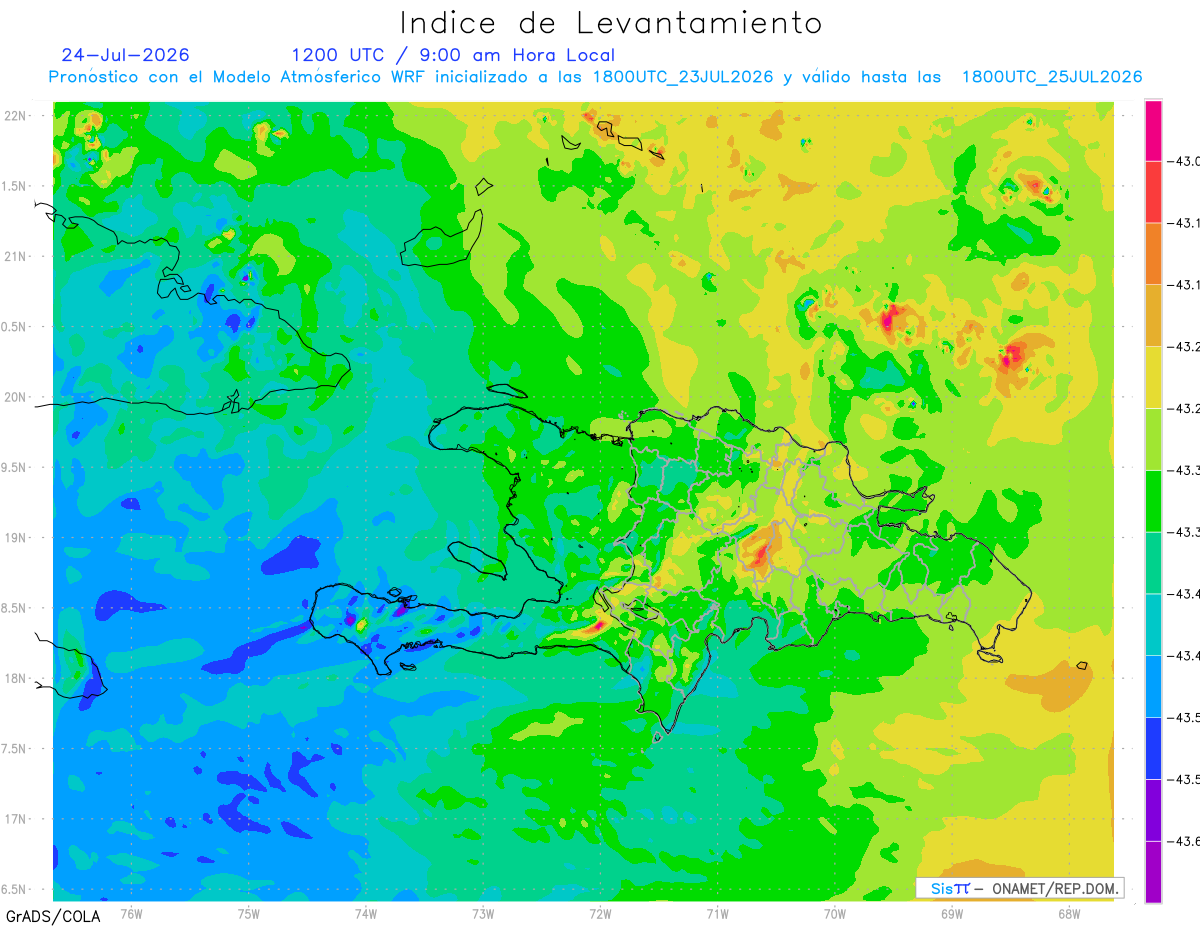Click the 'Pronóstico con el Modelo Atmósferico WRF' line

click(596, 77)
